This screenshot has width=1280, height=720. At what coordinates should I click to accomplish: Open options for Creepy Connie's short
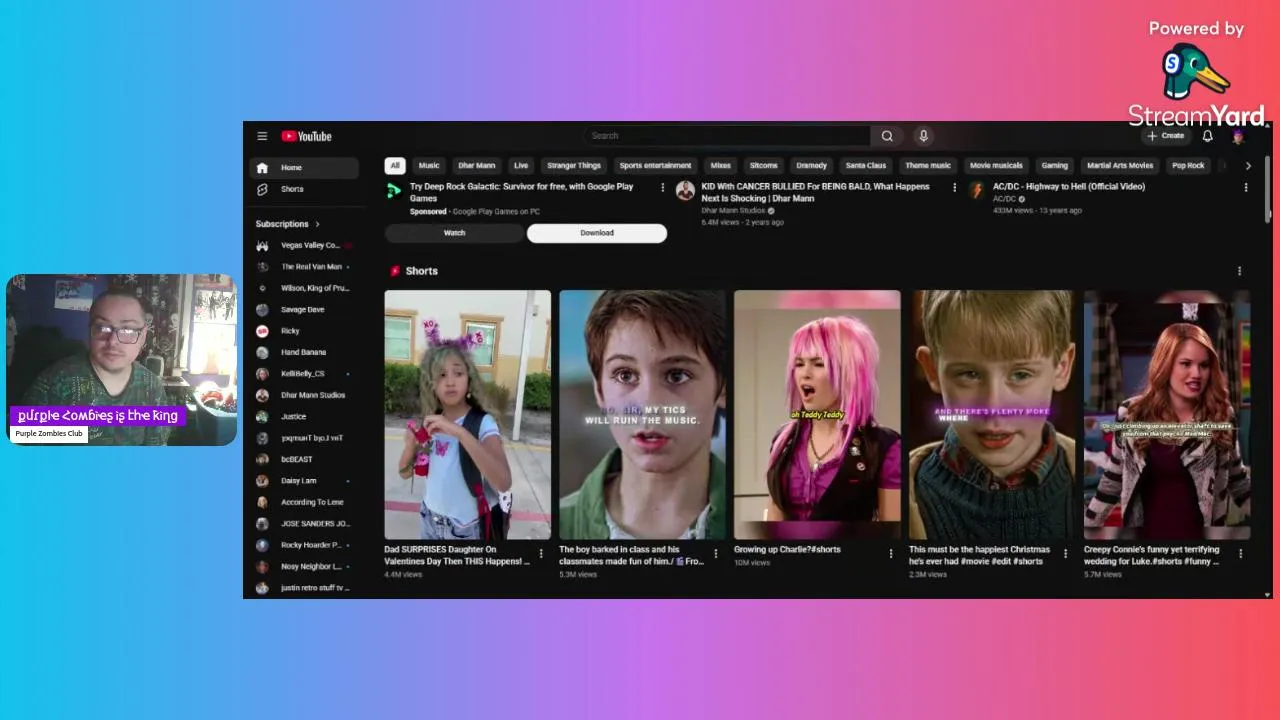1241,553
